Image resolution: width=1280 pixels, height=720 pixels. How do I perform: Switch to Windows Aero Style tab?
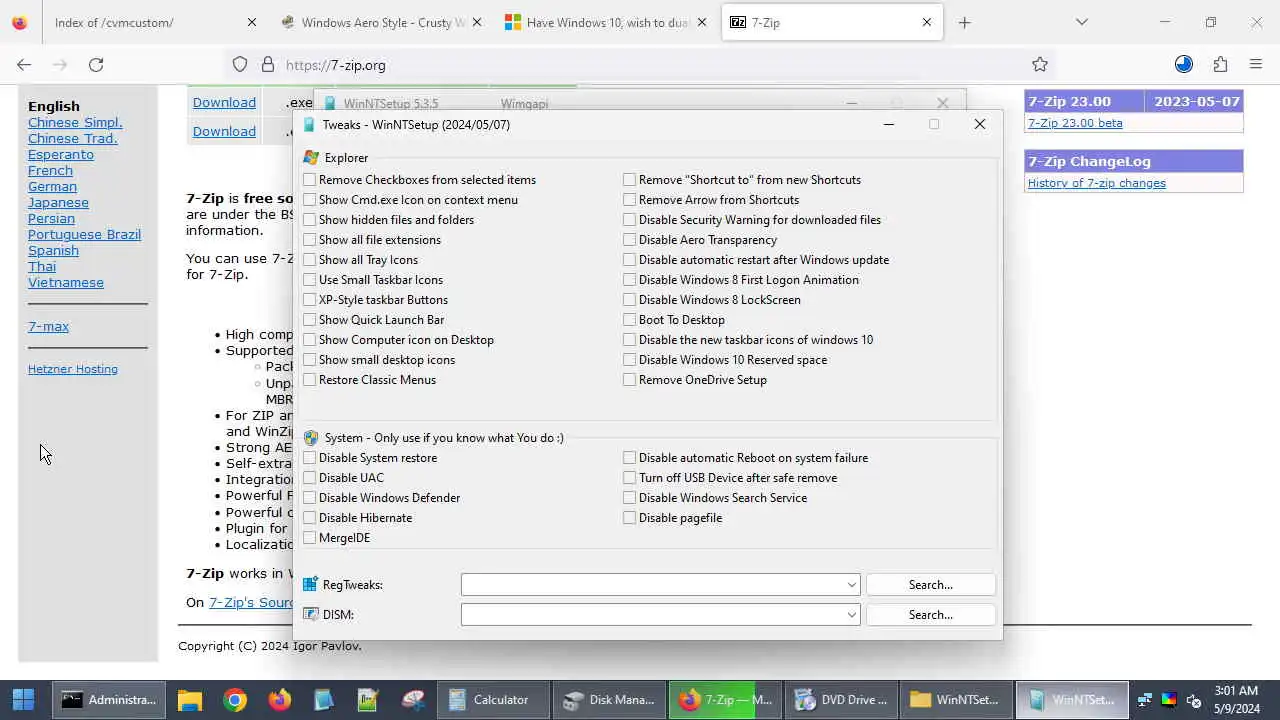click(382, 22)
